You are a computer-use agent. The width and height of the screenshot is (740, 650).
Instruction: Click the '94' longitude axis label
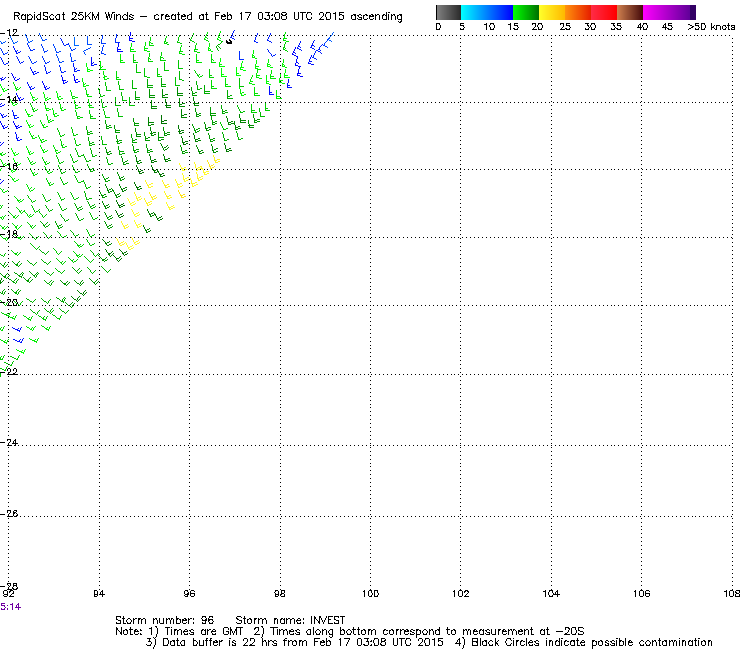(99, 594)
